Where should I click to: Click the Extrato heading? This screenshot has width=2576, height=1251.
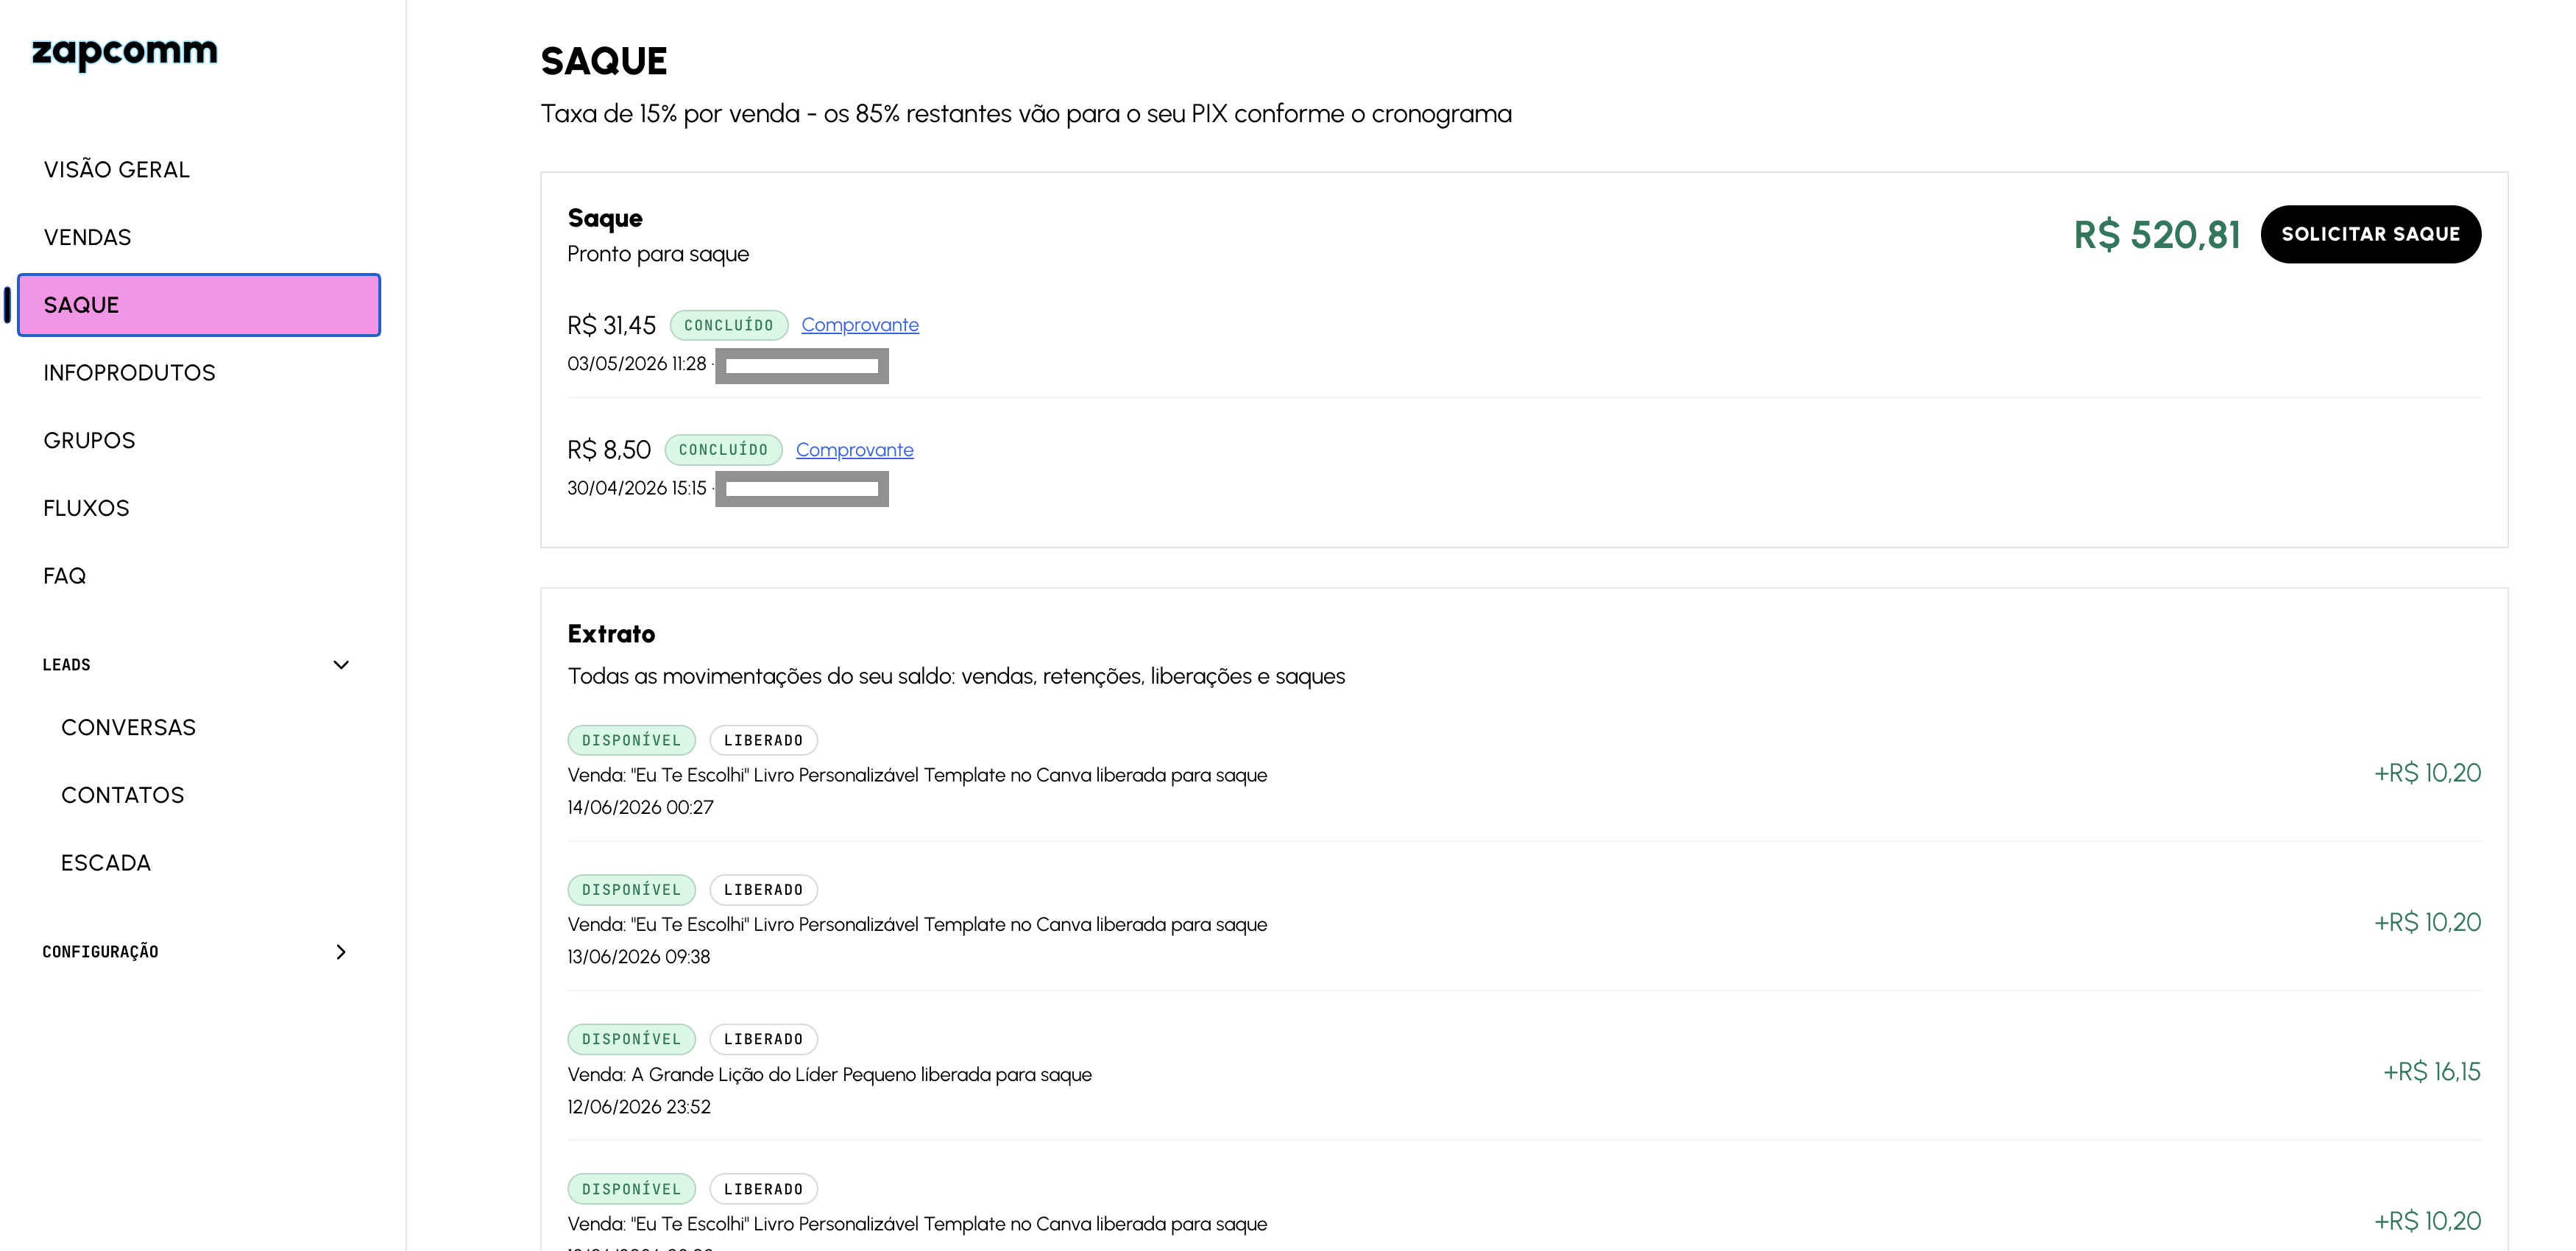(611, 634)
